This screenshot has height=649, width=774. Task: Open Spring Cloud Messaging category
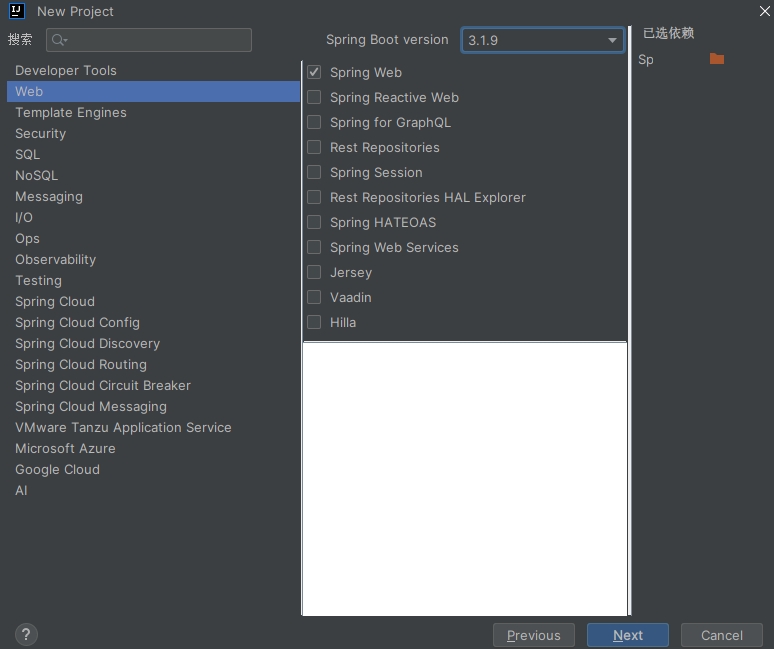point(153,407)
